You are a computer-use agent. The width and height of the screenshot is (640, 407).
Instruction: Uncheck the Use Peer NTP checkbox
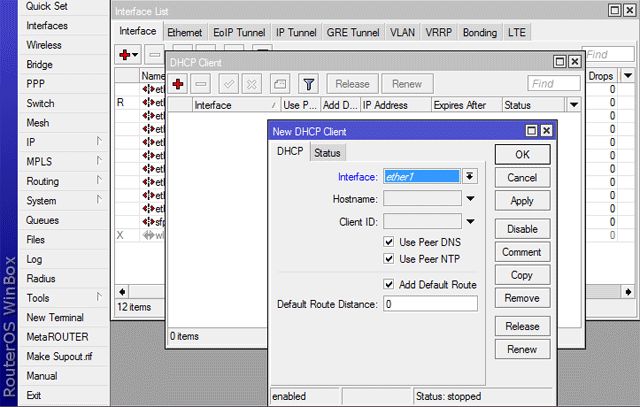[390, 259]
